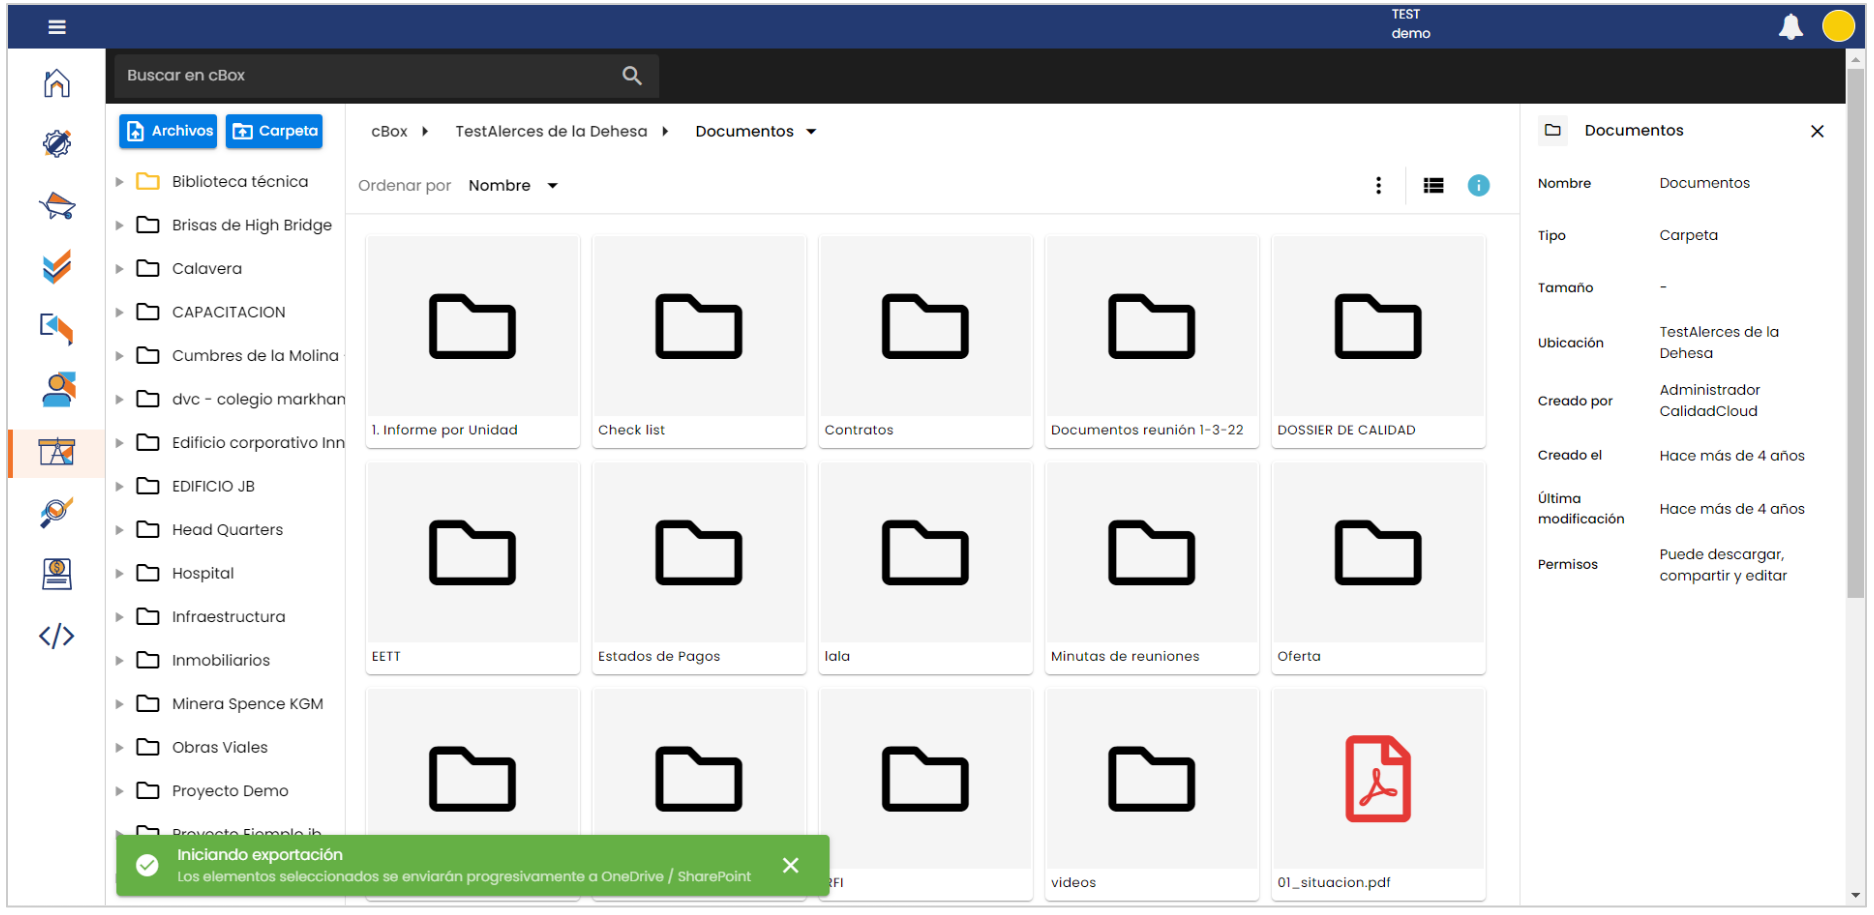Open the yellow user avatar menu
Screen dimensions: 1874x915
(1838, 26)
